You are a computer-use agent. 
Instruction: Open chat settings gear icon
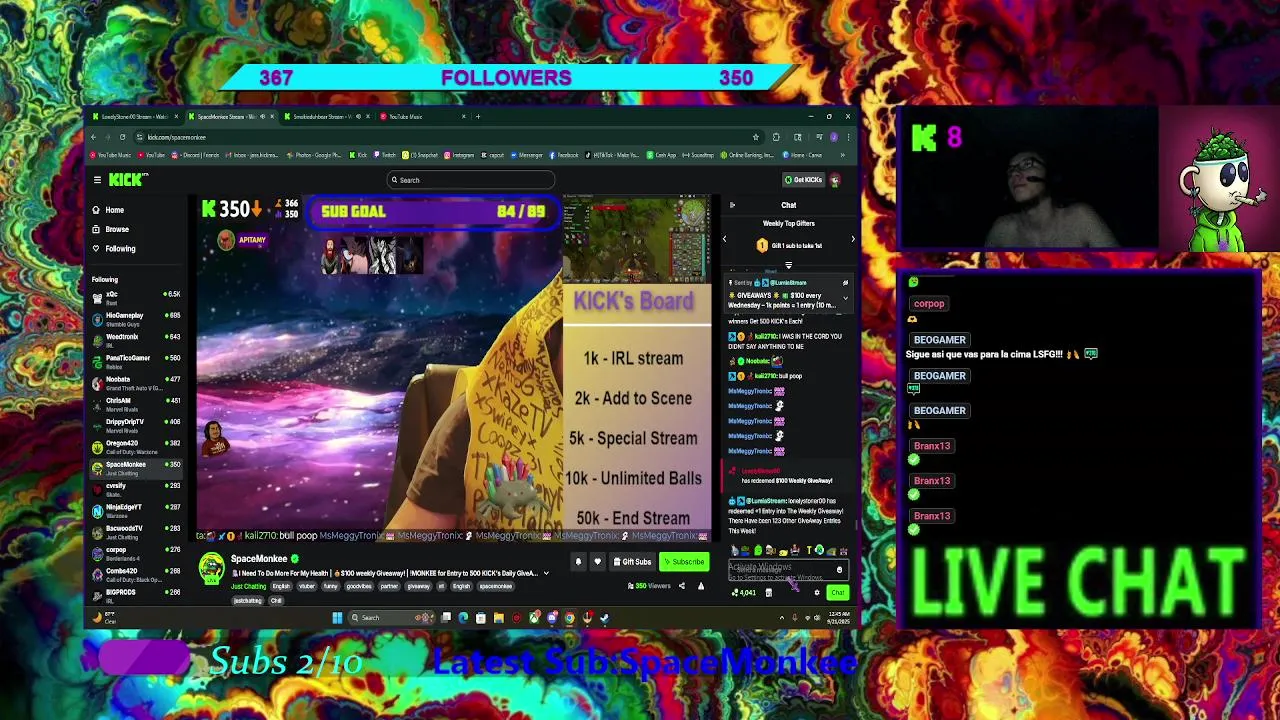pos(817,593)
